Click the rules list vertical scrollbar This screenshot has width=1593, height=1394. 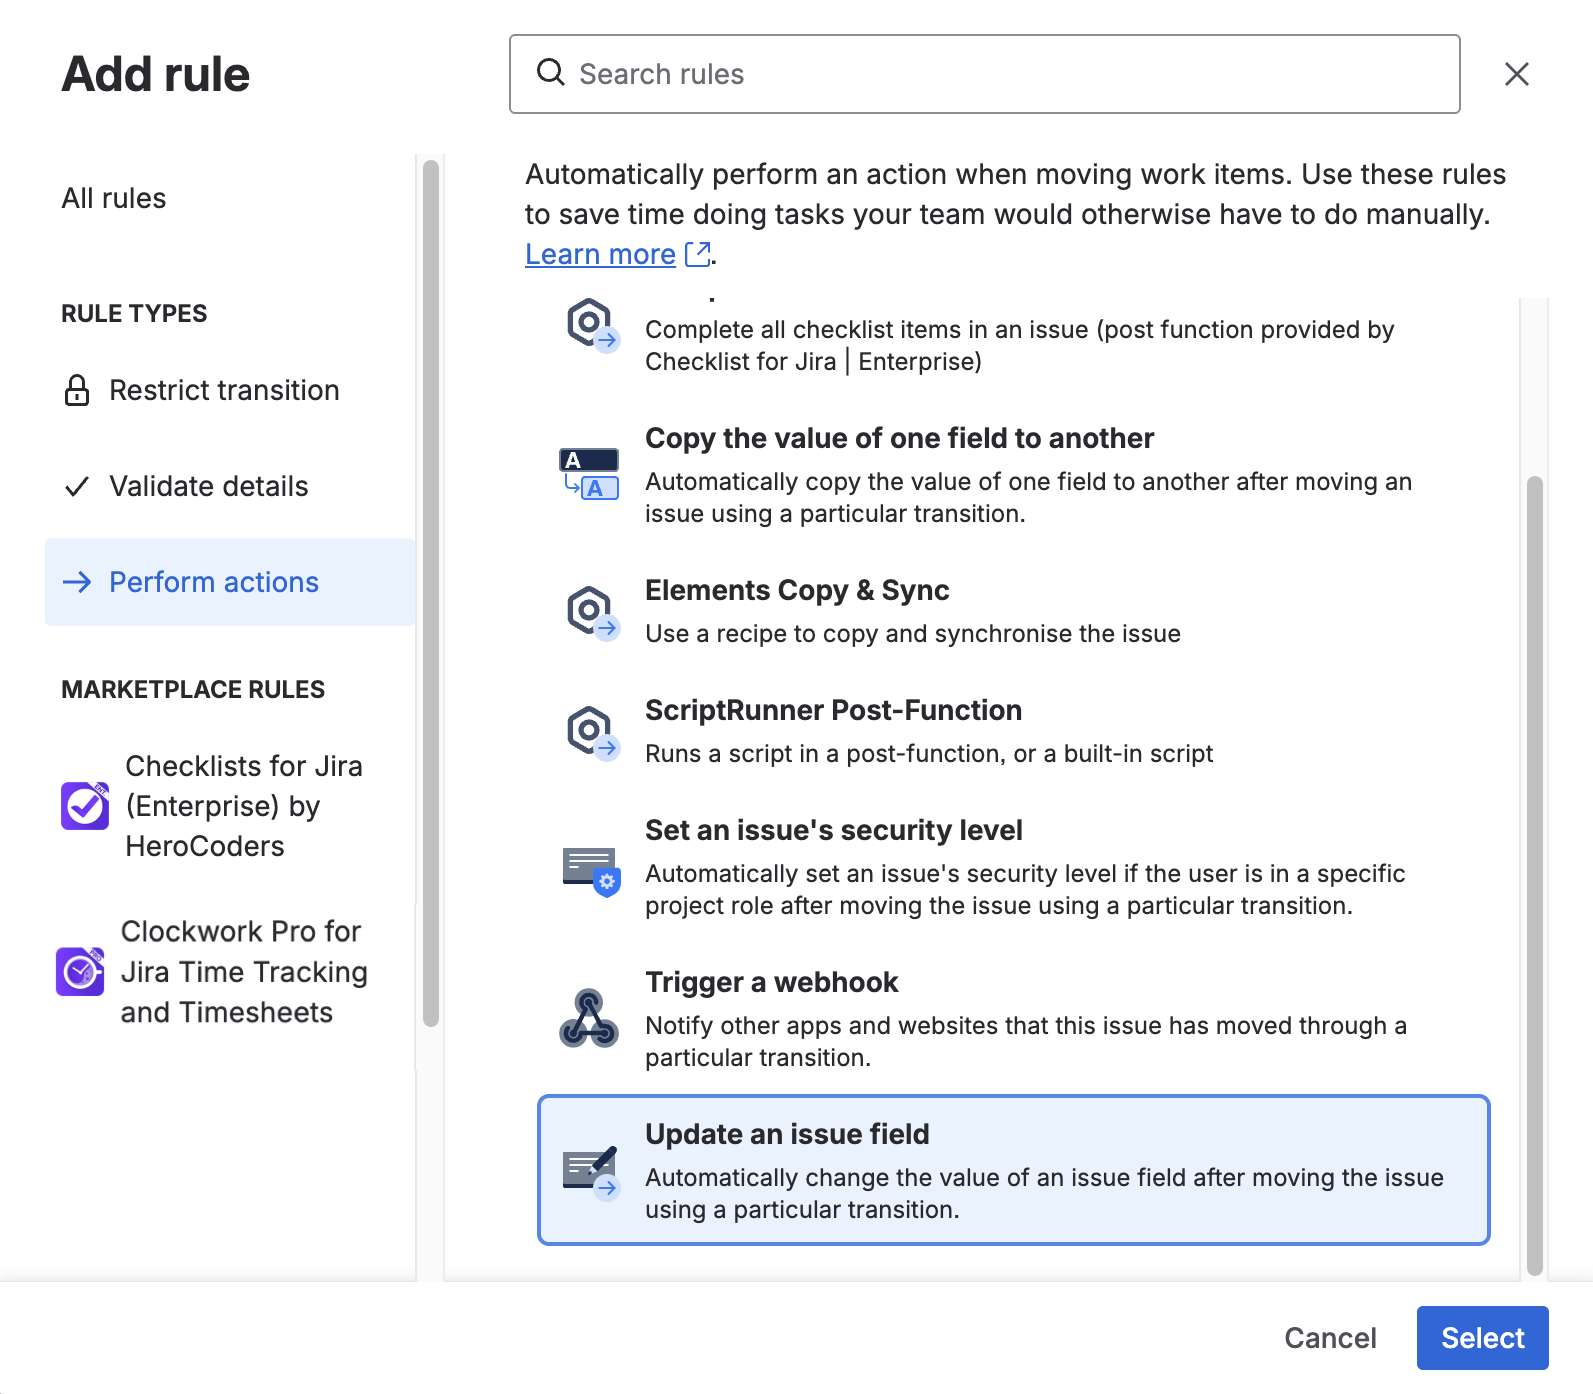(1534, 876)
